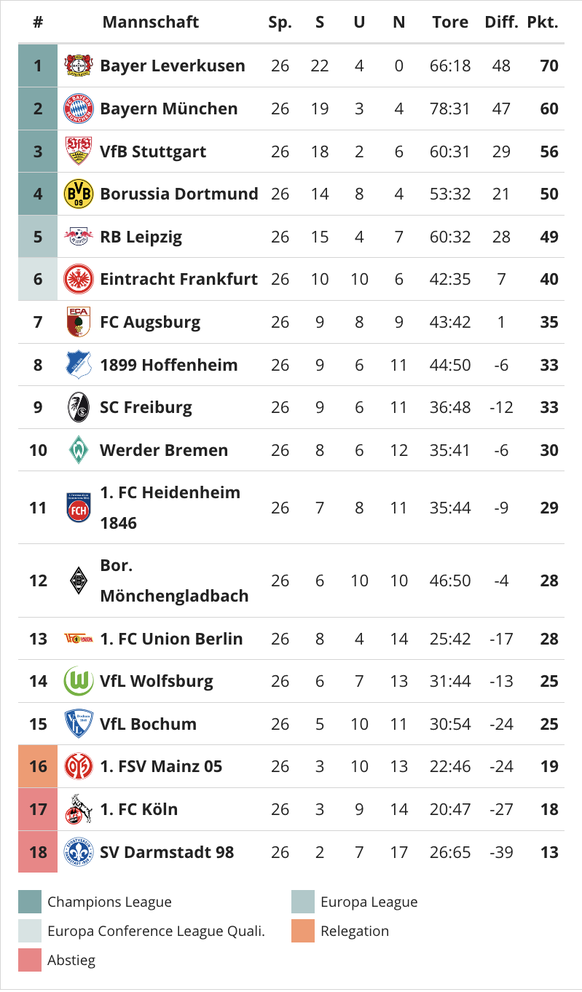
Task: Click the Eintracht Frankfurt eagle crest
Action: pyautogui.click(x=78, y=279)
